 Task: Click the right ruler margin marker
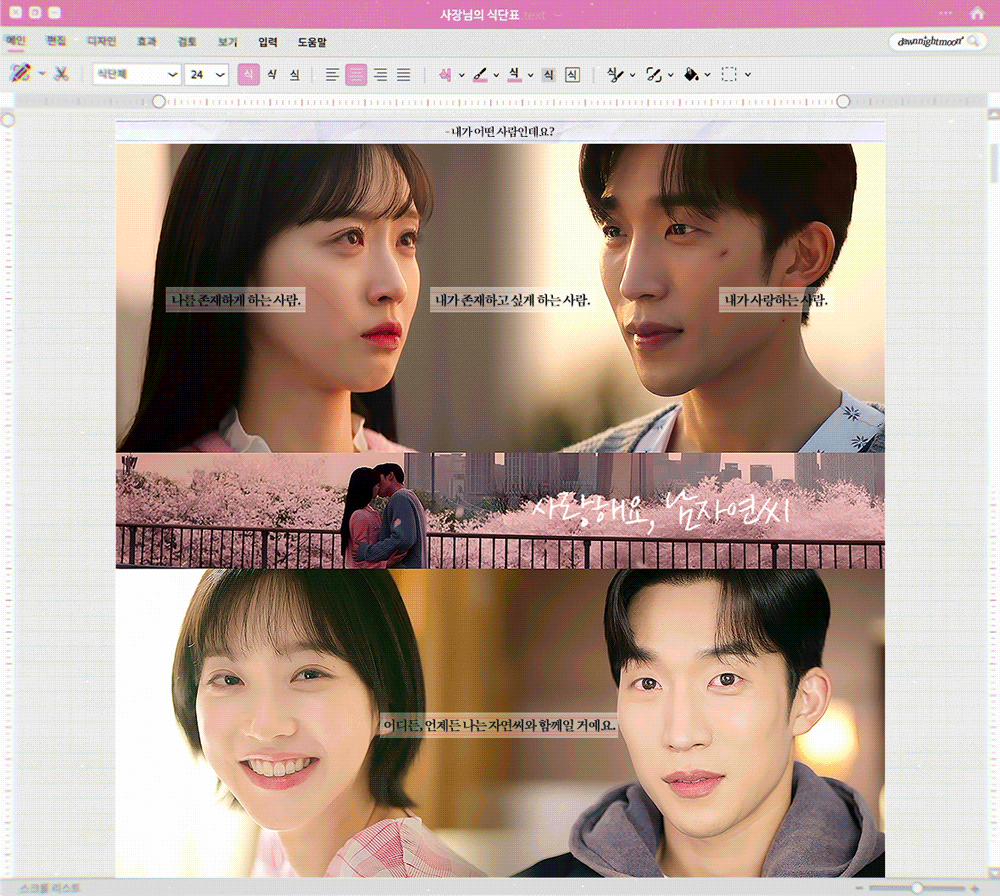point(843,101)
